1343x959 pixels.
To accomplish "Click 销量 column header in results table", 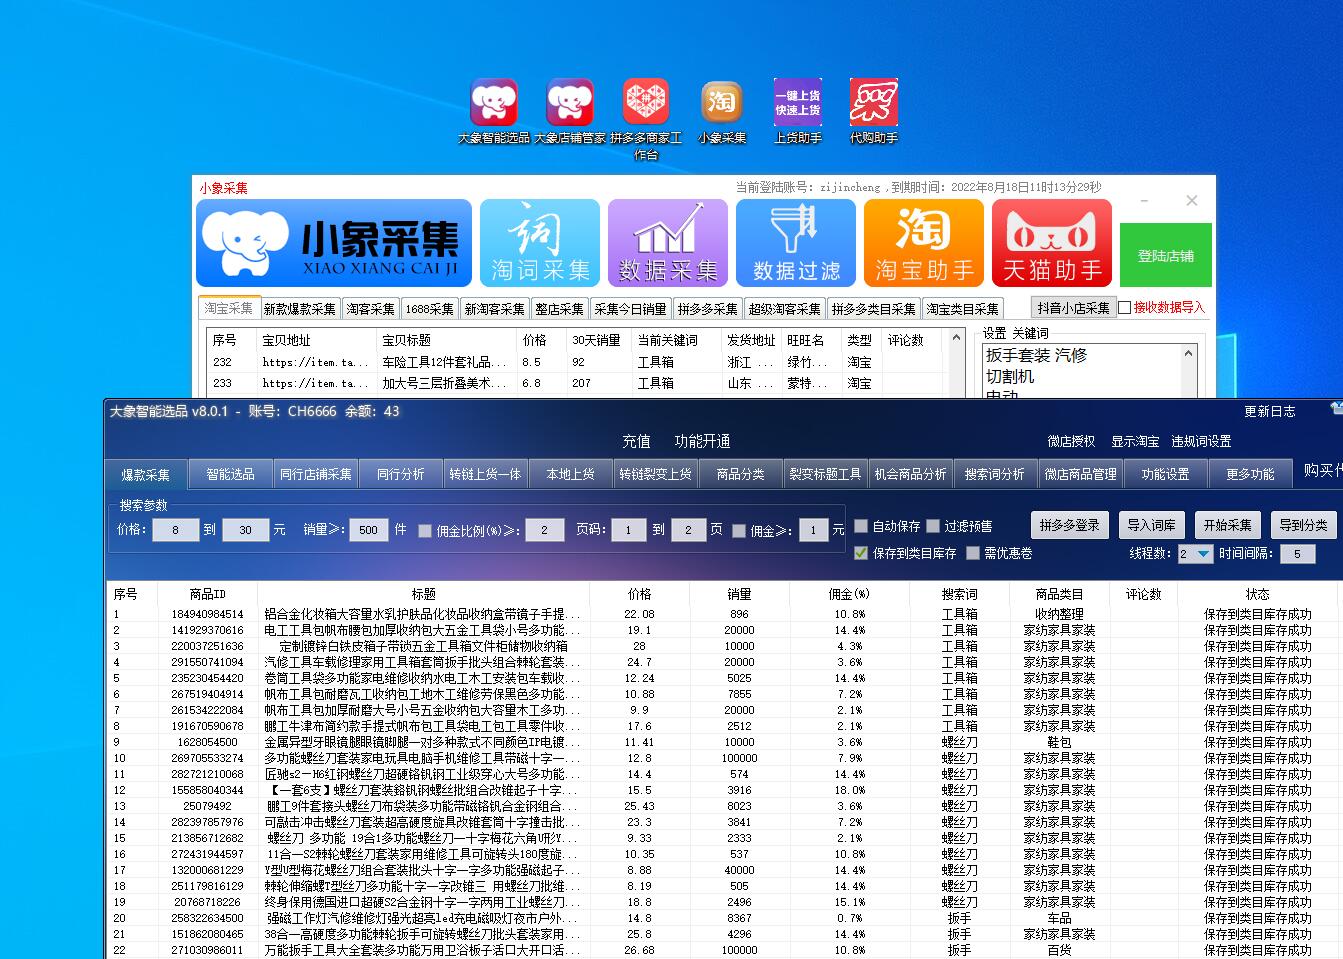I will pyautogui.click(x=739, y=594).
